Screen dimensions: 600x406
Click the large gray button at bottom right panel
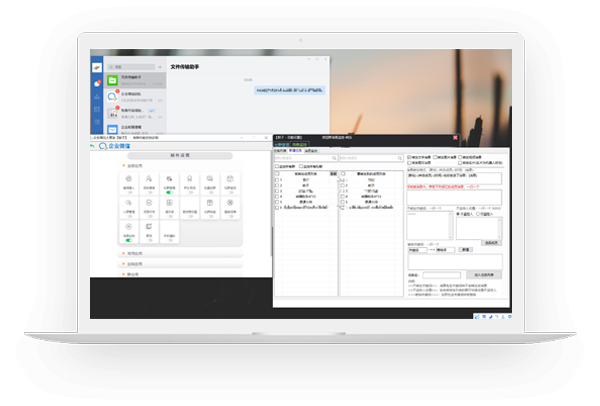(484, 275)
